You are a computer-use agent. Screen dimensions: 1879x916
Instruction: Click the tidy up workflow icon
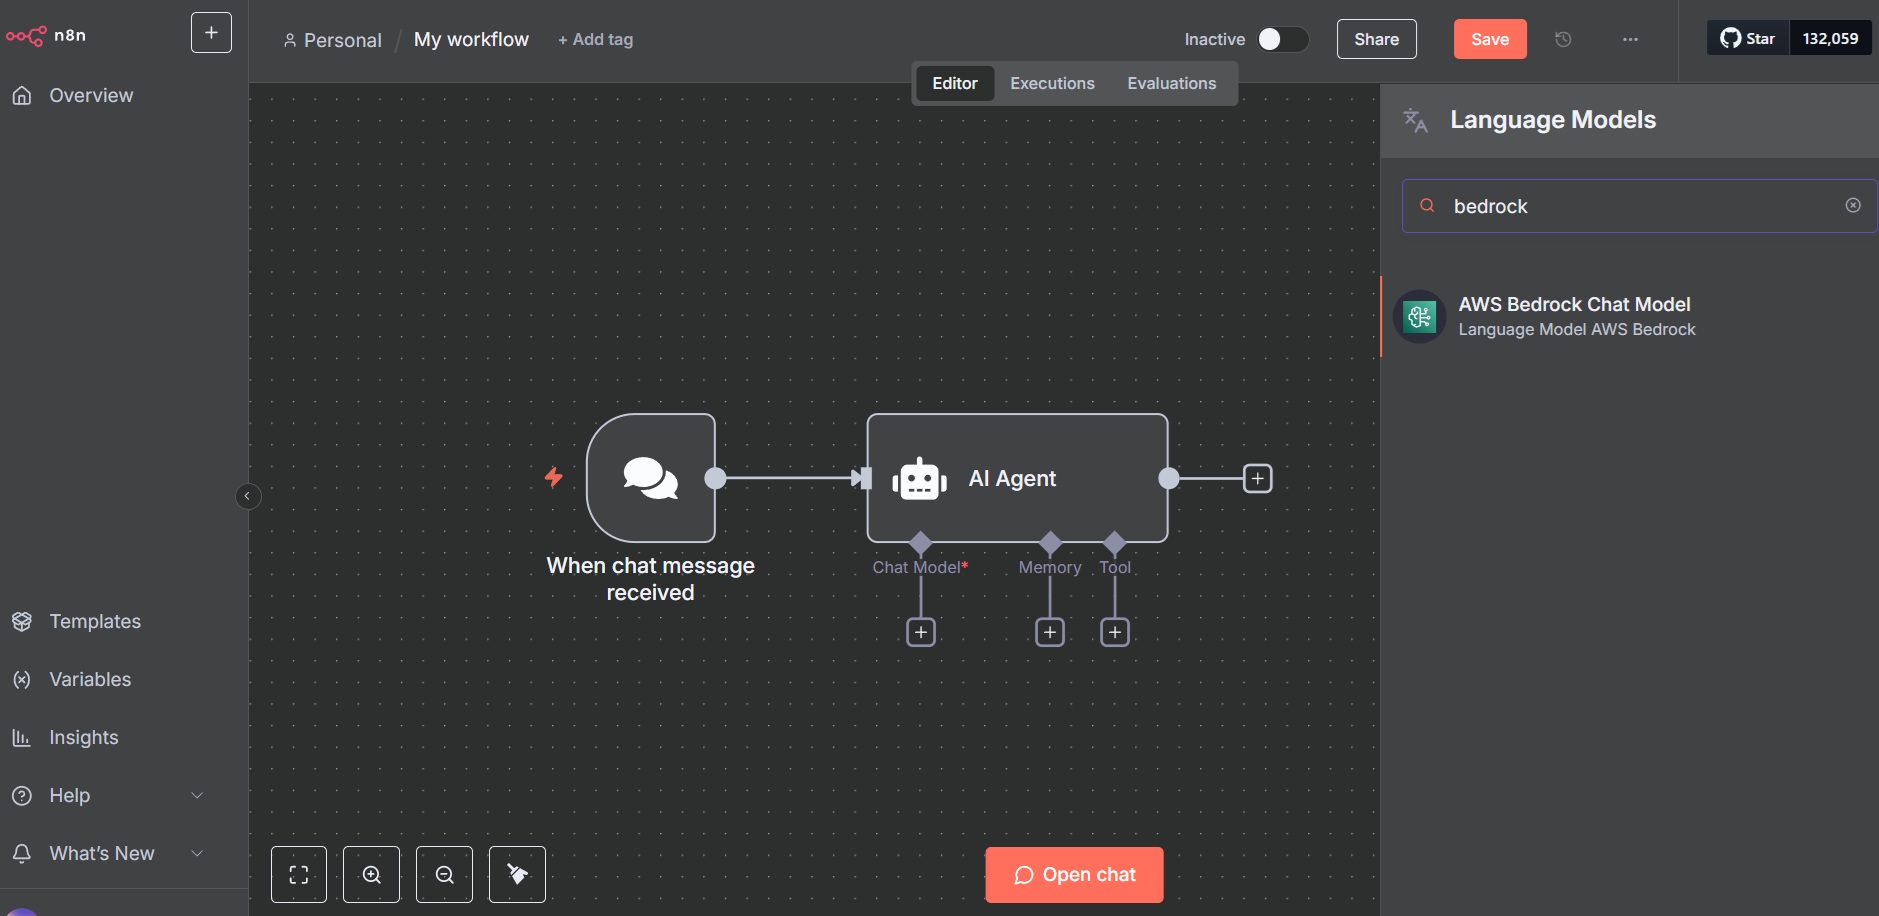pos(517,875)
